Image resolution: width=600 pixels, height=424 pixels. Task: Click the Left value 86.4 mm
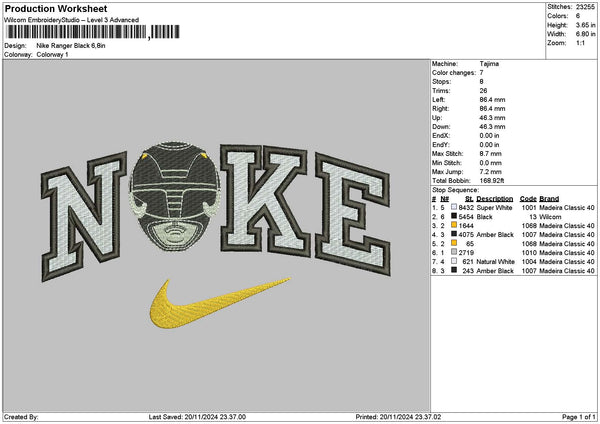pos(492,99)
